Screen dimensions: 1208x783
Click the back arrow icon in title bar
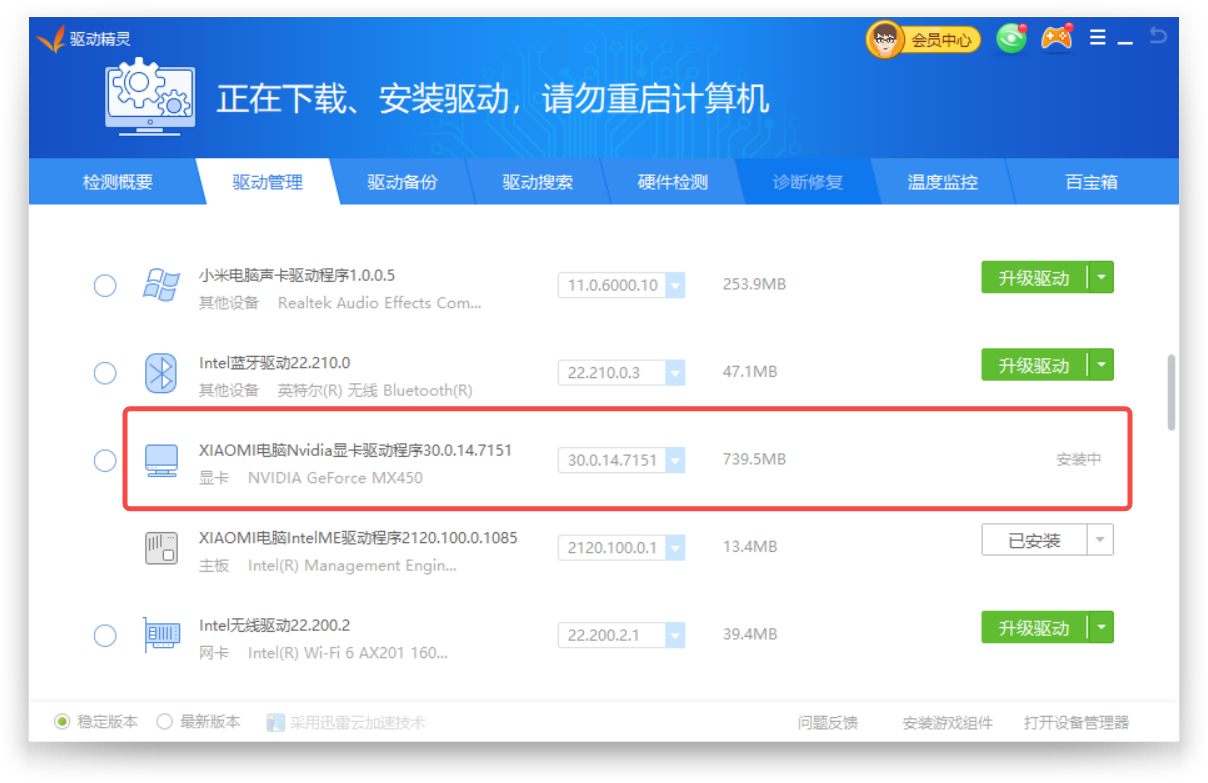[1157, 37]
